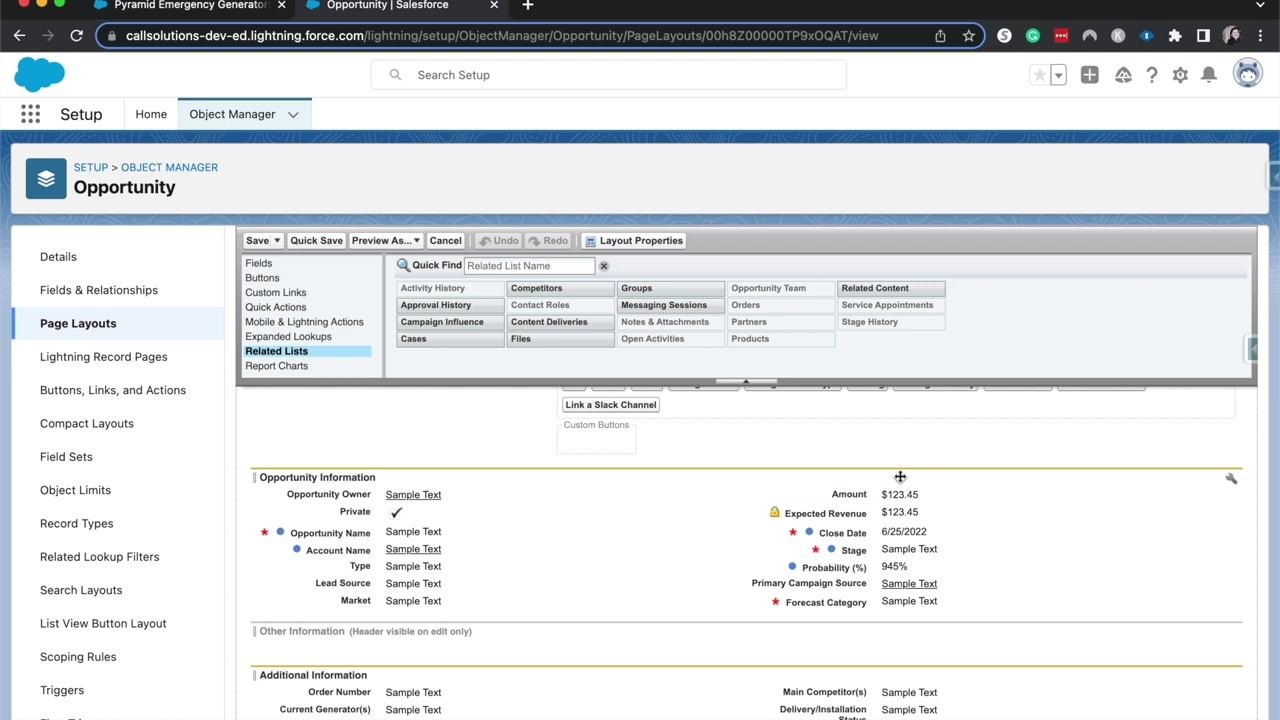Toggle the Private checkbox sample field
Image resolution: width=1280 pixels, height=720 pixels.
396,512
